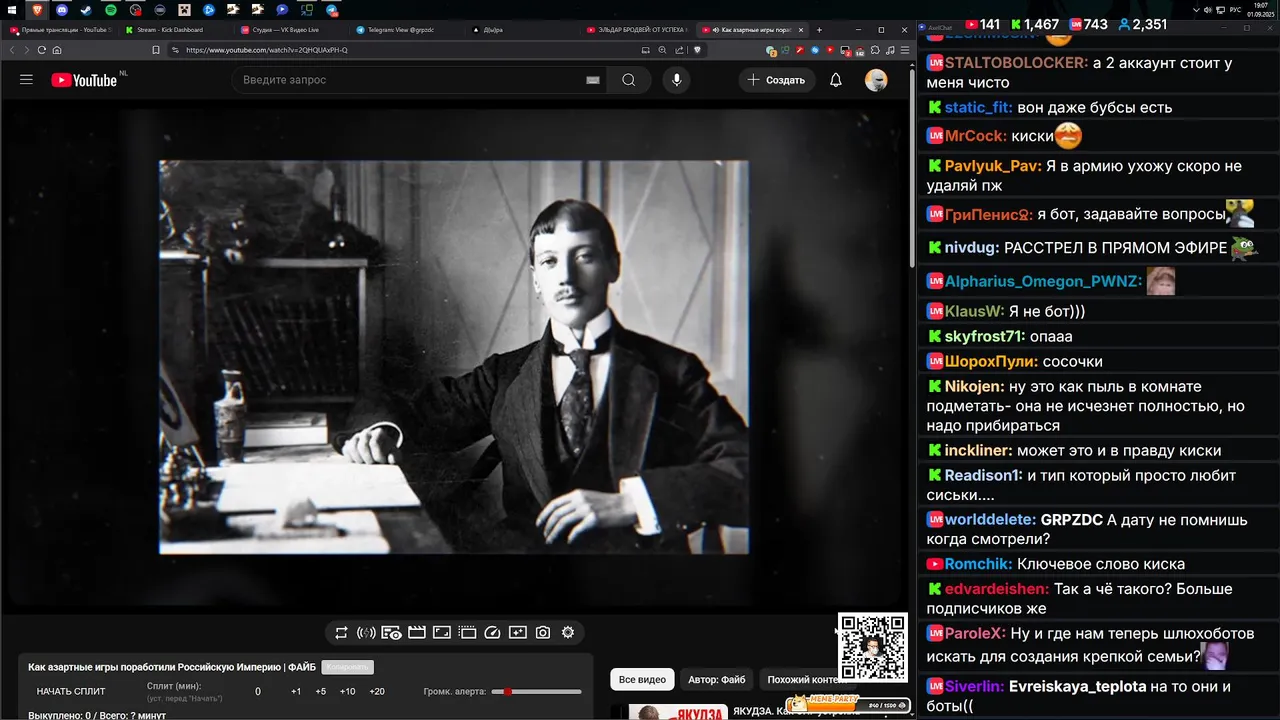Viewport: 1280px width, 720px height.
Task: Start voice search with microphone icon
Action: click(x=677, y=80)
